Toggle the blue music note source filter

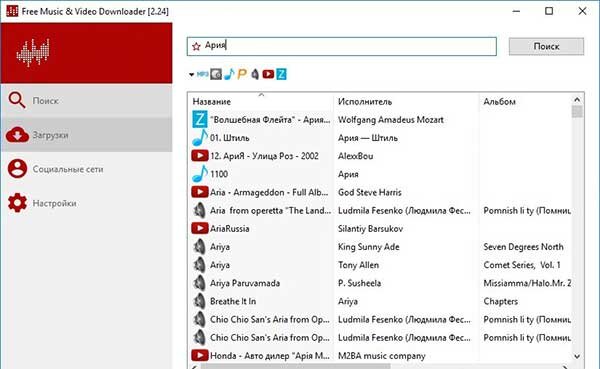click(x=229, y=74)
